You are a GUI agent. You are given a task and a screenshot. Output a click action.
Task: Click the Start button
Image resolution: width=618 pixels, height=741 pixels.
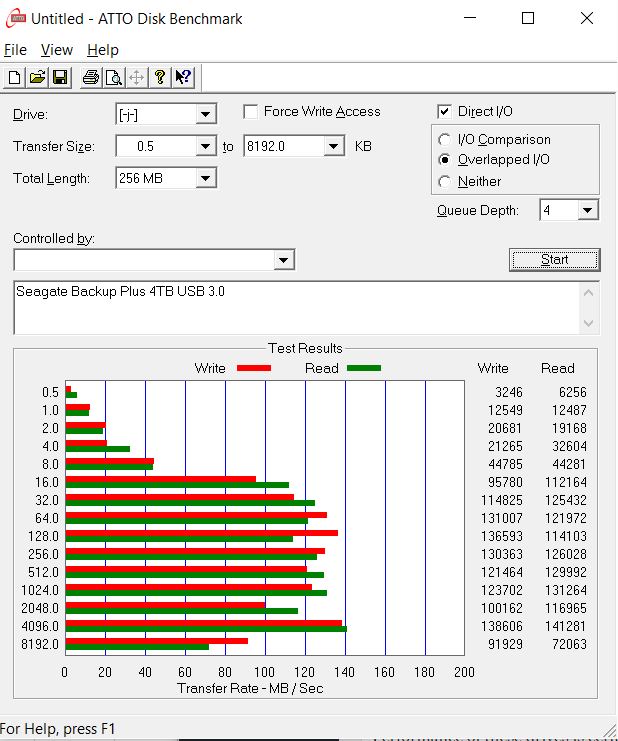[x=555, y=259]
